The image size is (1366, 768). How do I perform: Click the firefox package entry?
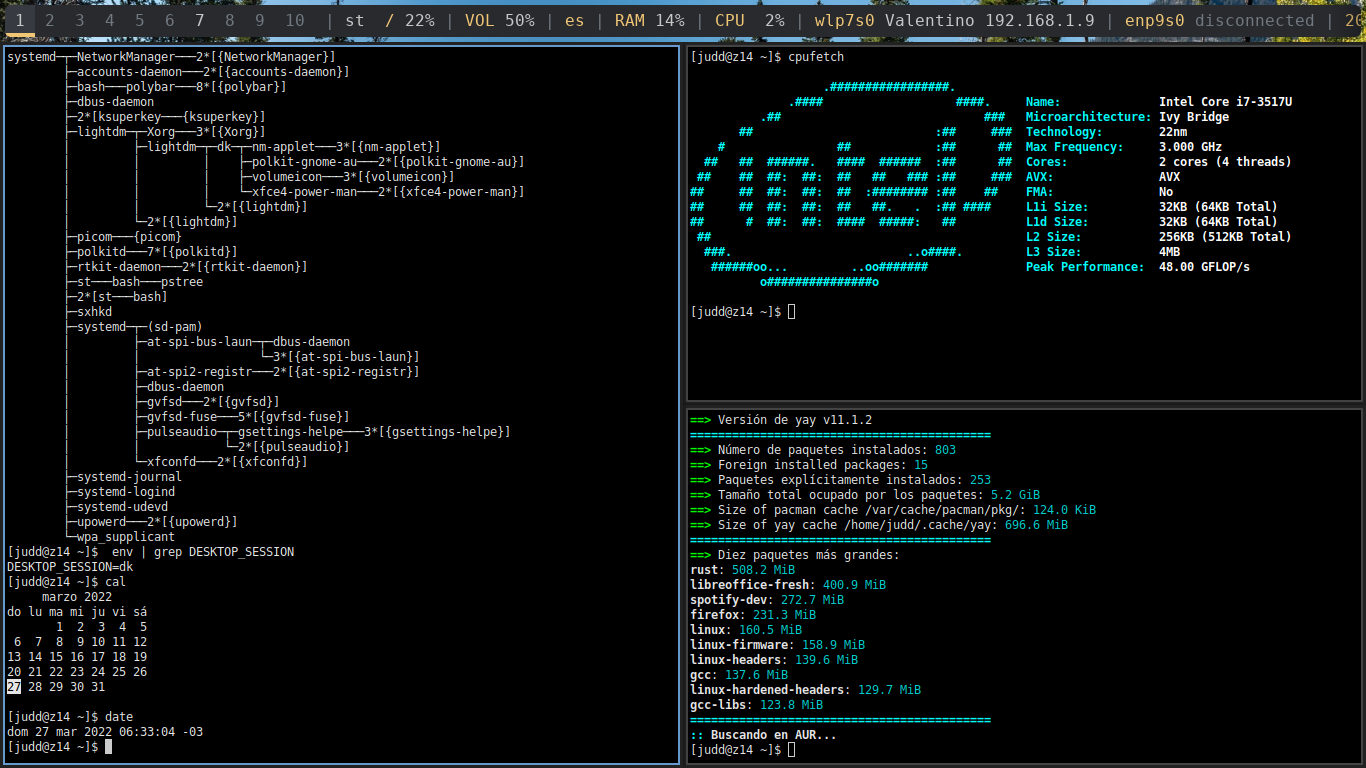tap(753, 615)
